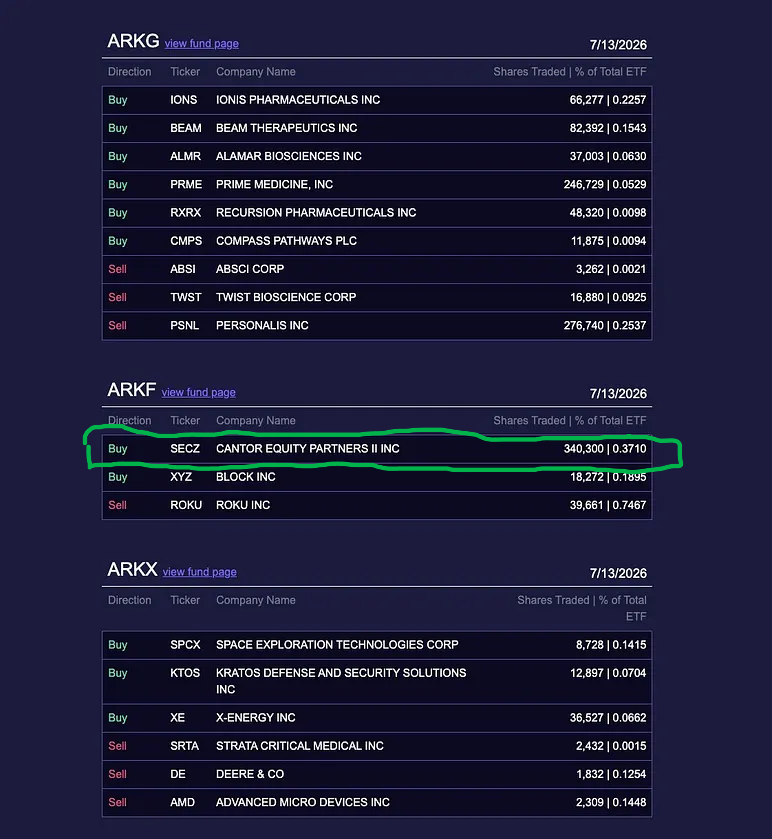Click the 36,527 | 0.0662 shares value
Viewport: 772px width, 839px height.
pyautogui.click(x=608, y=718)
